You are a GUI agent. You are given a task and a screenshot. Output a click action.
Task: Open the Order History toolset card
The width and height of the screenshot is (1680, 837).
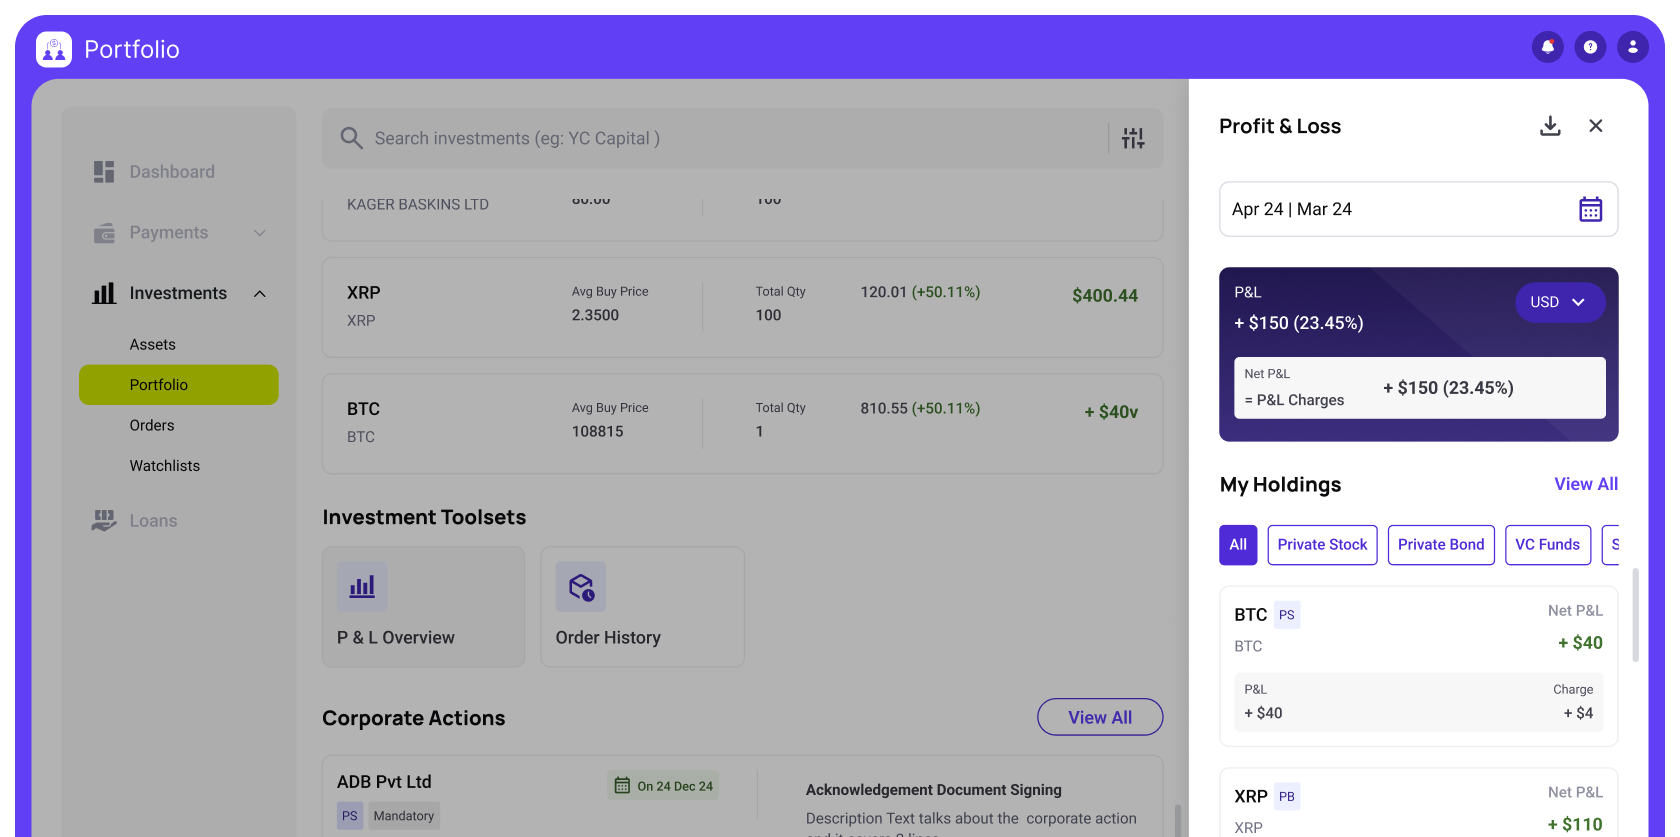click(643, 607)
